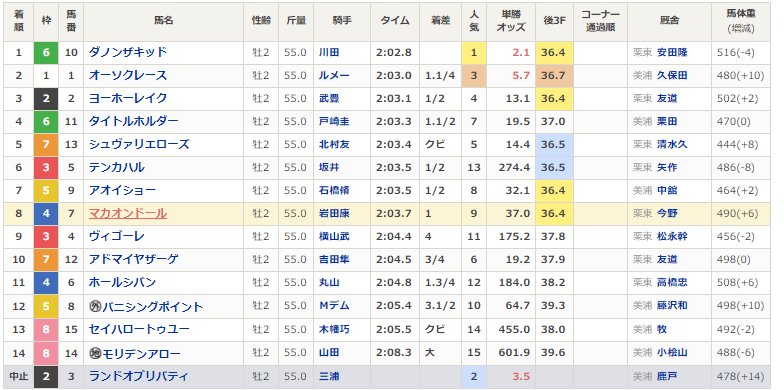Screen dimensions: 784x390
Task: Open trainer 安田隆 page
Action: click(x=672, y=52)
